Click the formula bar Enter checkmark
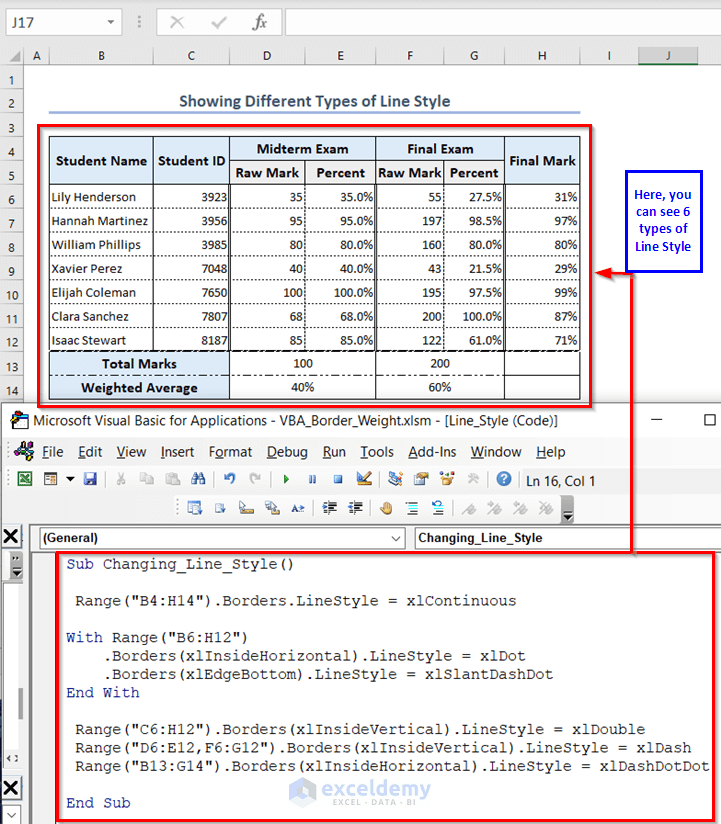Image resolution: width=721 pixels, height=824 pixels. [219, 22]
